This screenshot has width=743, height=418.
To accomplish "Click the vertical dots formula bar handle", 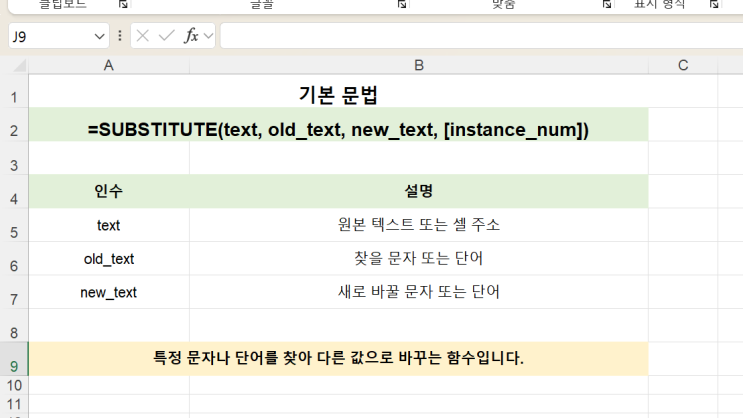I will click(x=120, y=36).
